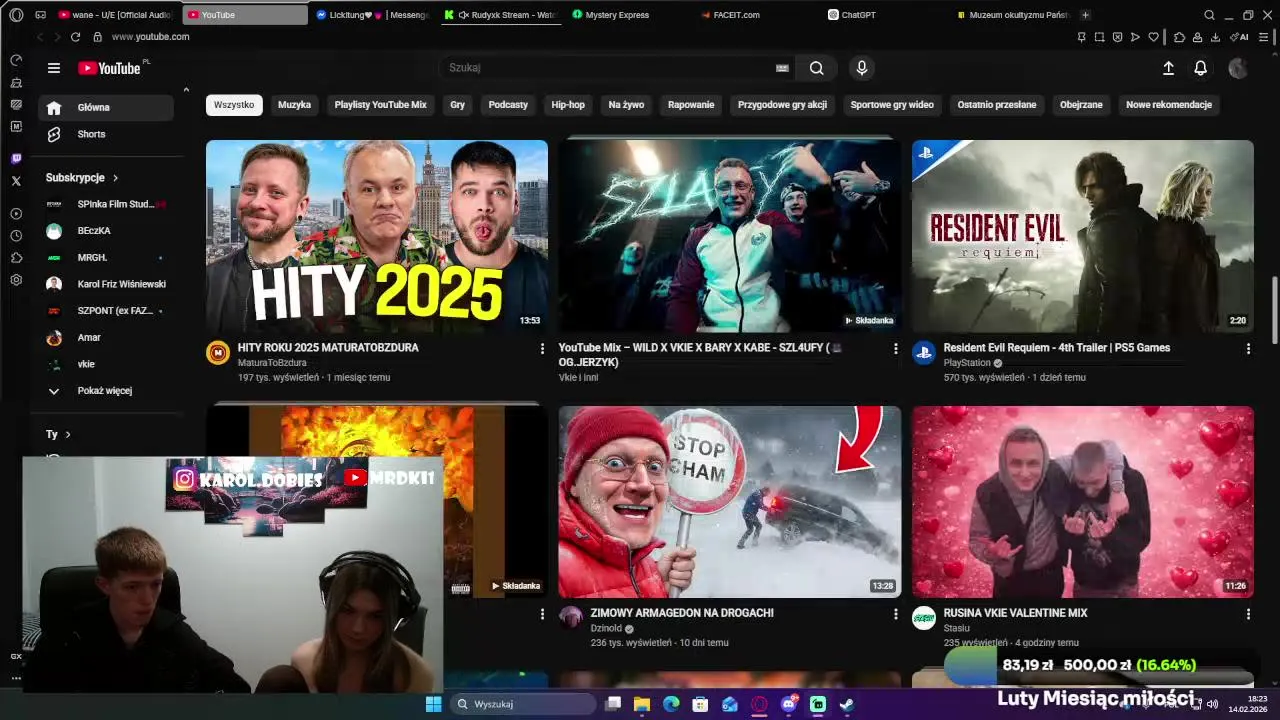Open options for RUSINA VKIE VALENTINE MIX
This screenshot has width=1280, height=720.
[x=1248, y=613]
